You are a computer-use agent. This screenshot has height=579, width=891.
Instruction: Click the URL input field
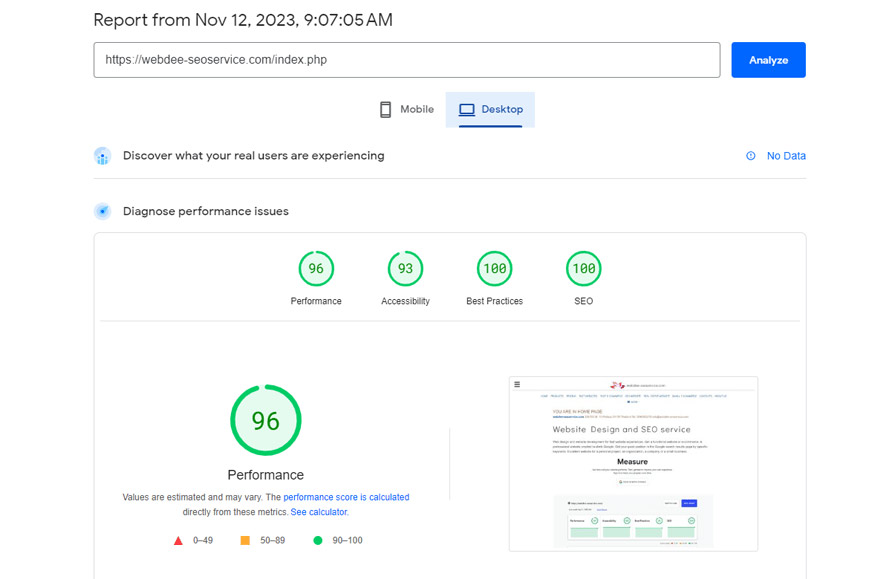click(x=406, y=60)
